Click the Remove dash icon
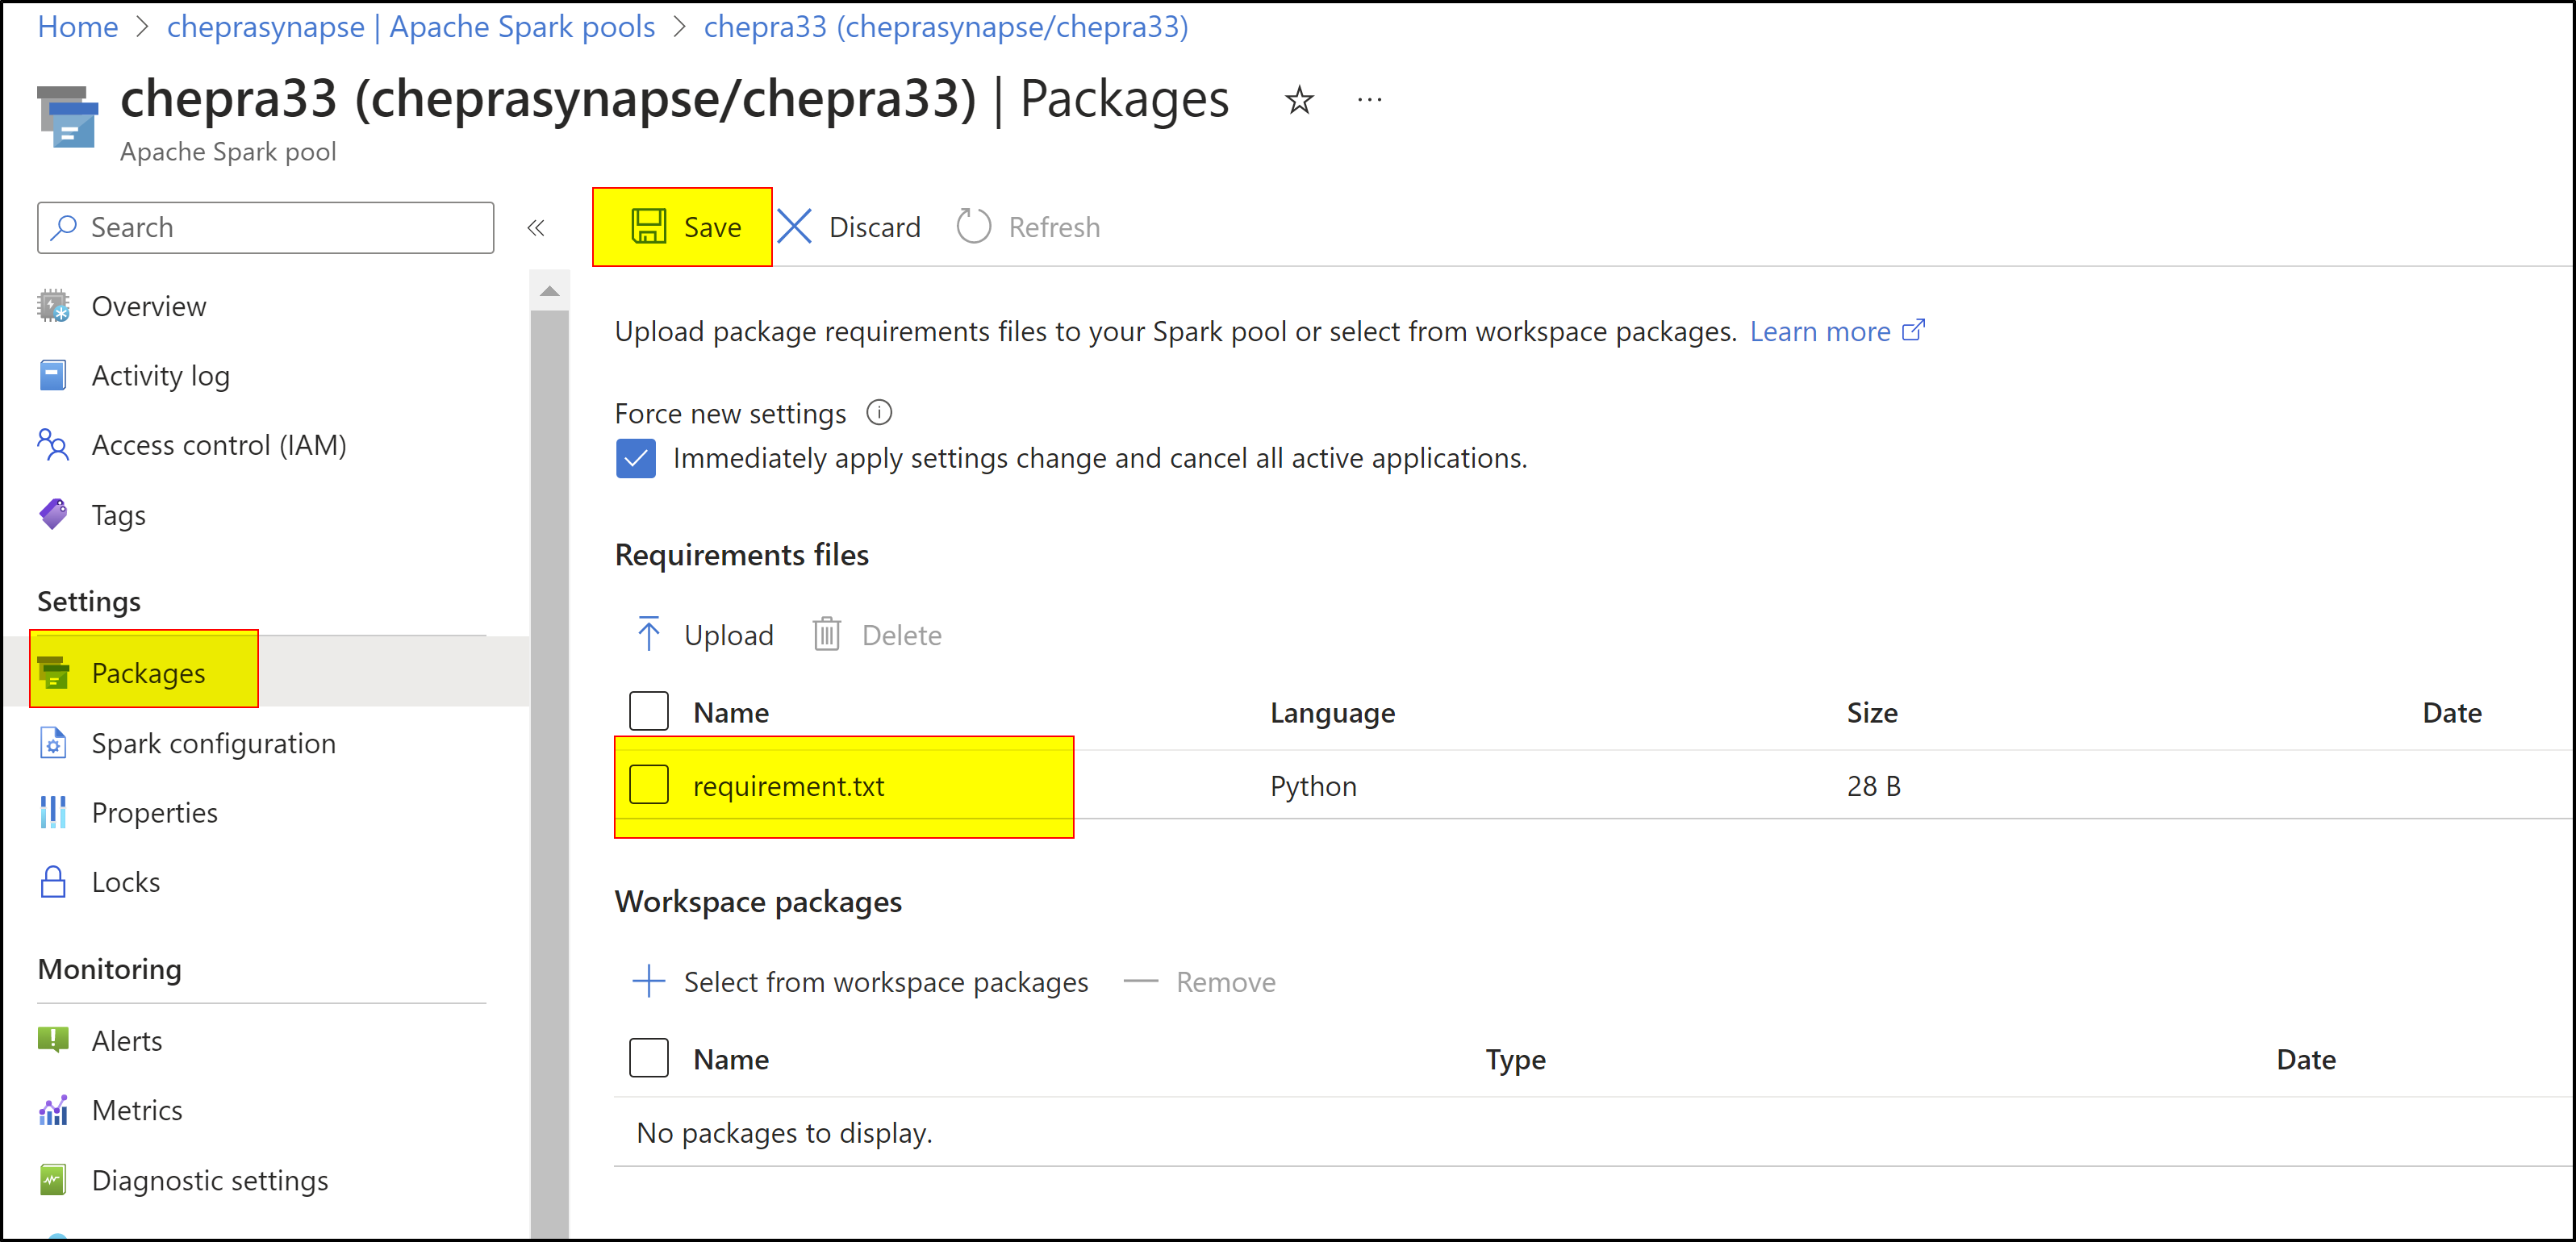2576x1242 pixels. click(1140, 981)
